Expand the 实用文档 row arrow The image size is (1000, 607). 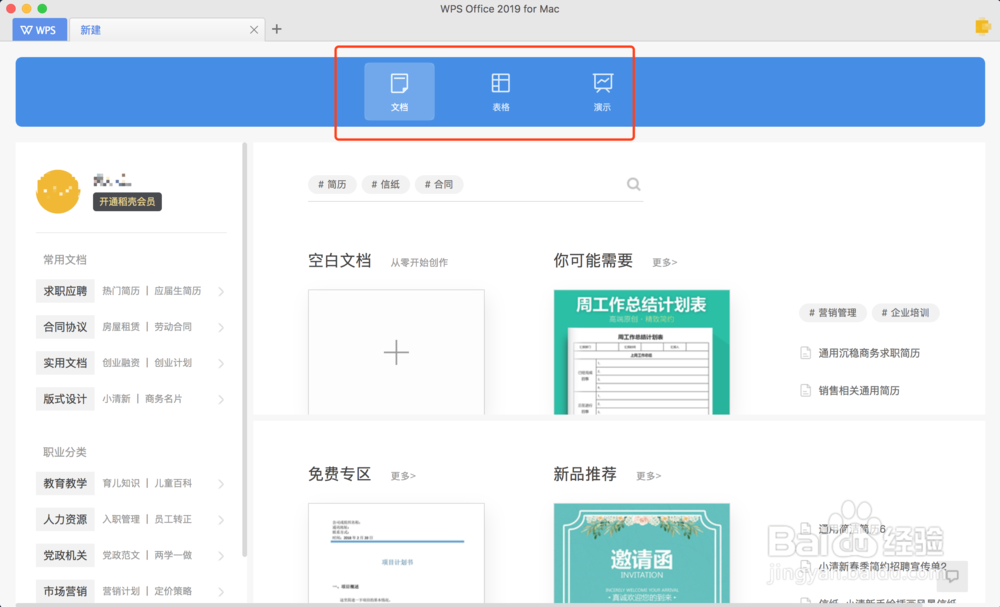tap(222, 363)
